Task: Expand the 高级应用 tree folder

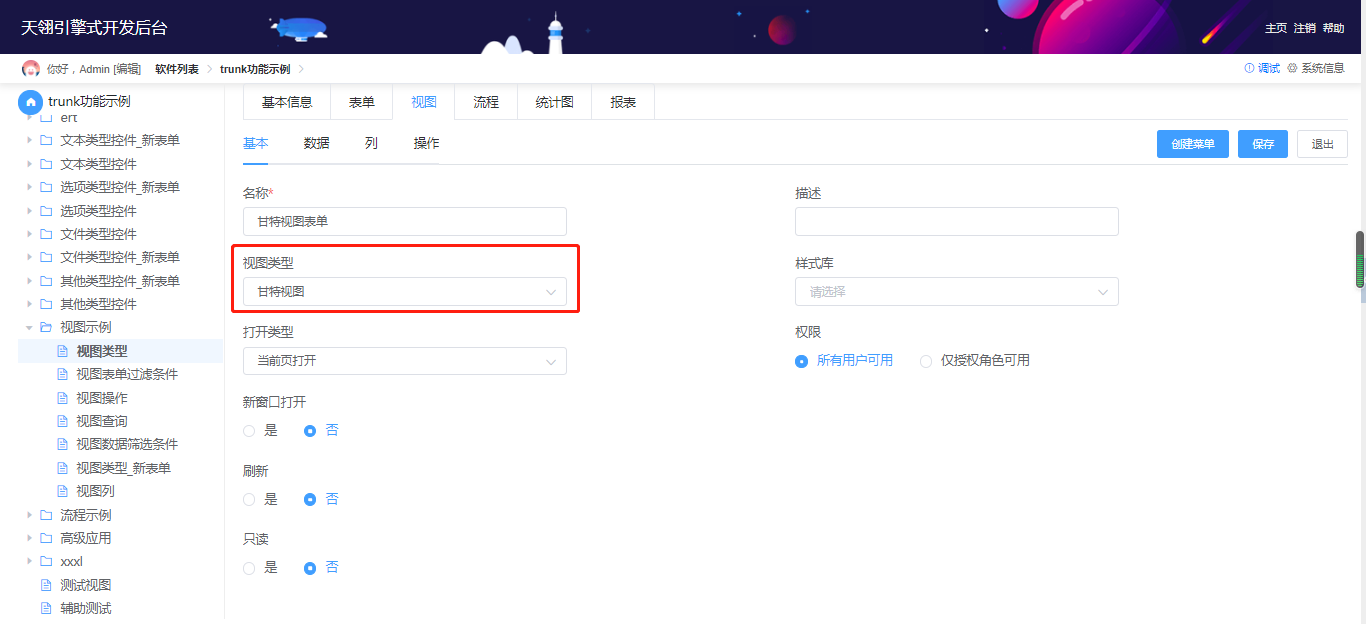Action: [x=29, y=538]
